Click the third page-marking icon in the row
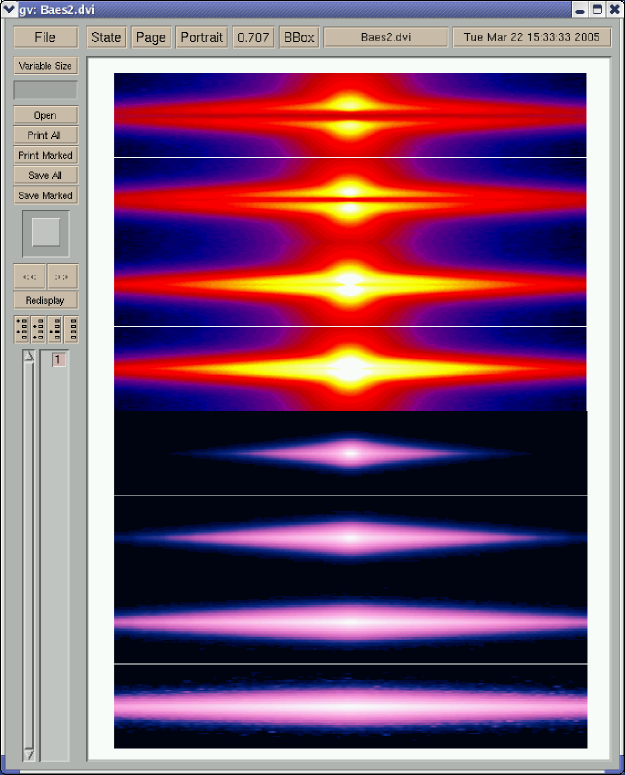The width and height of the screenshot is (625, 775). 55,329
